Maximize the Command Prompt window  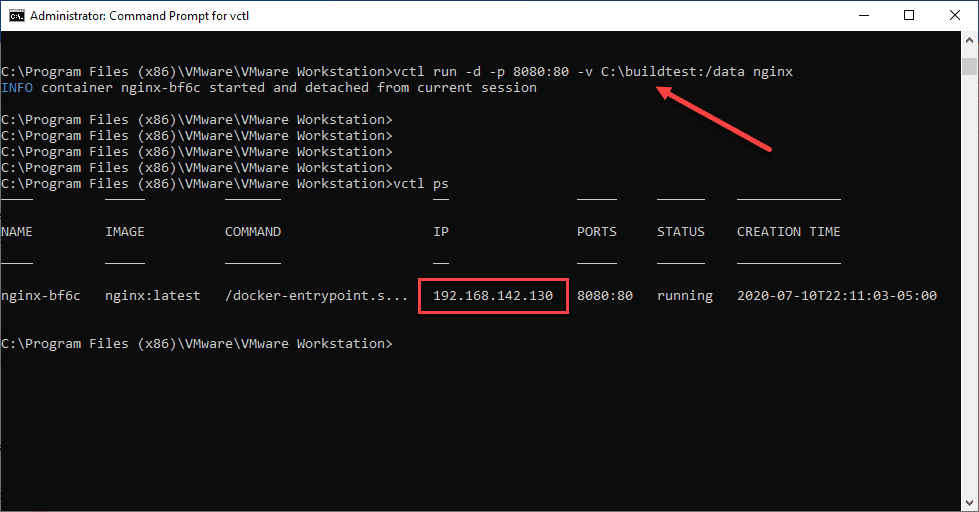pos(909,15)
